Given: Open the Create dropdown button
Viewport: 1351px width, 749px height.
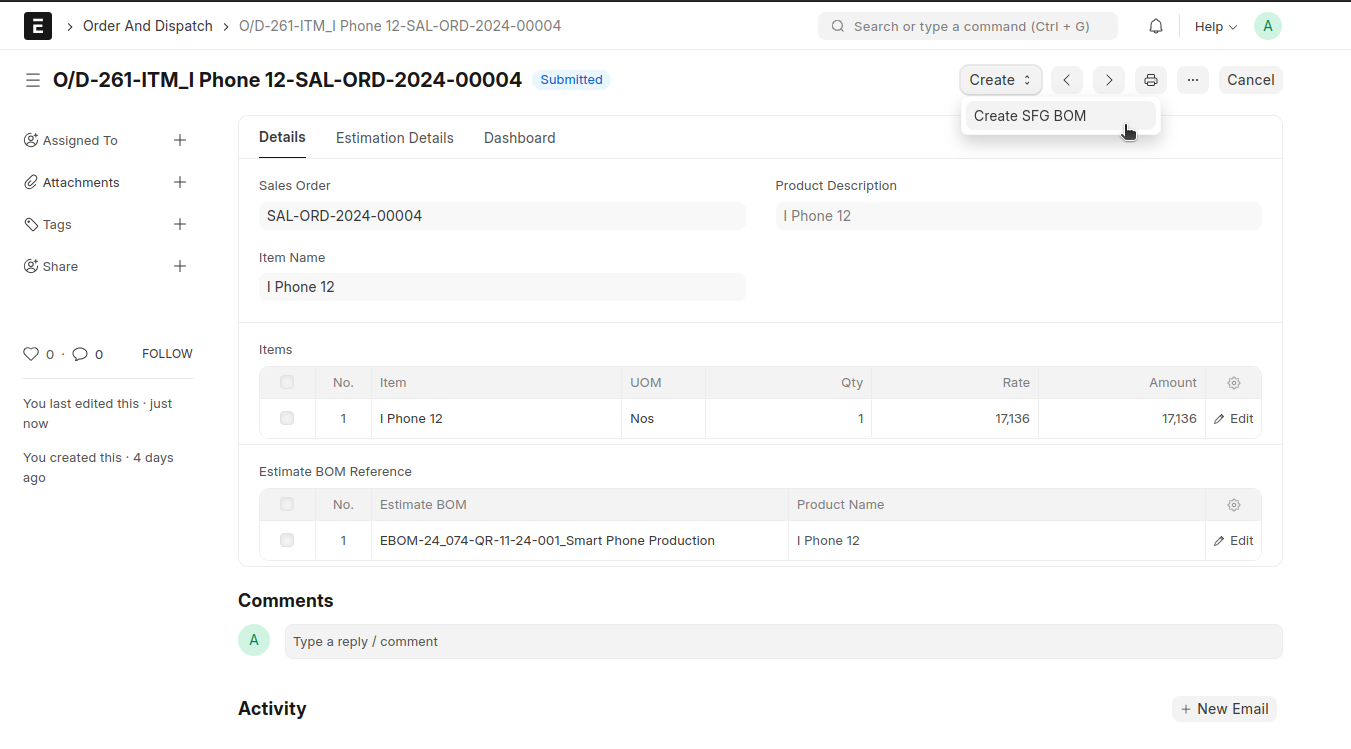Looking at the screenshot, I should coord(1000,80).
